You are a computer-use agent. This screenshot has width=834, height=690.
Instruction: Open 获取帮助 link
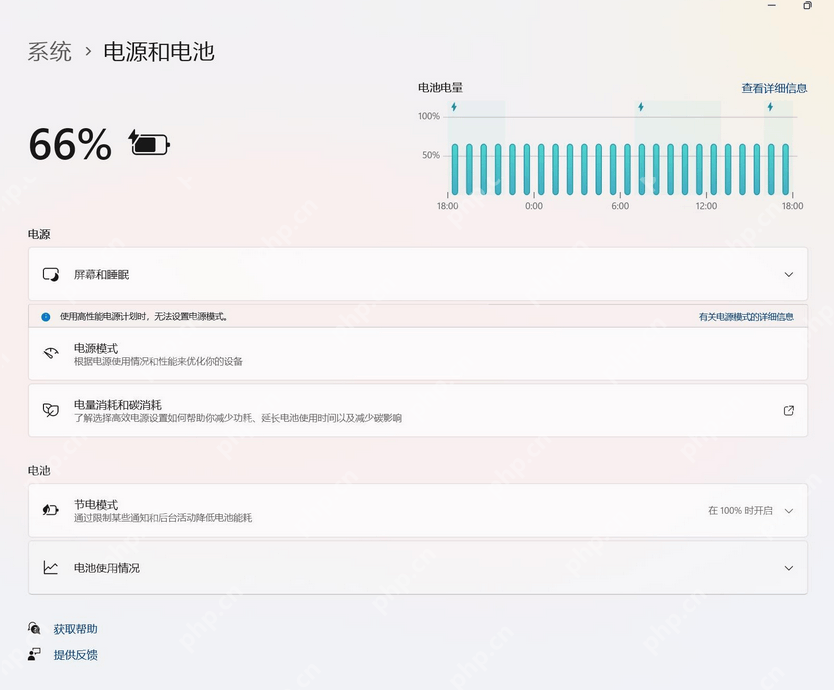click(76, 629)
